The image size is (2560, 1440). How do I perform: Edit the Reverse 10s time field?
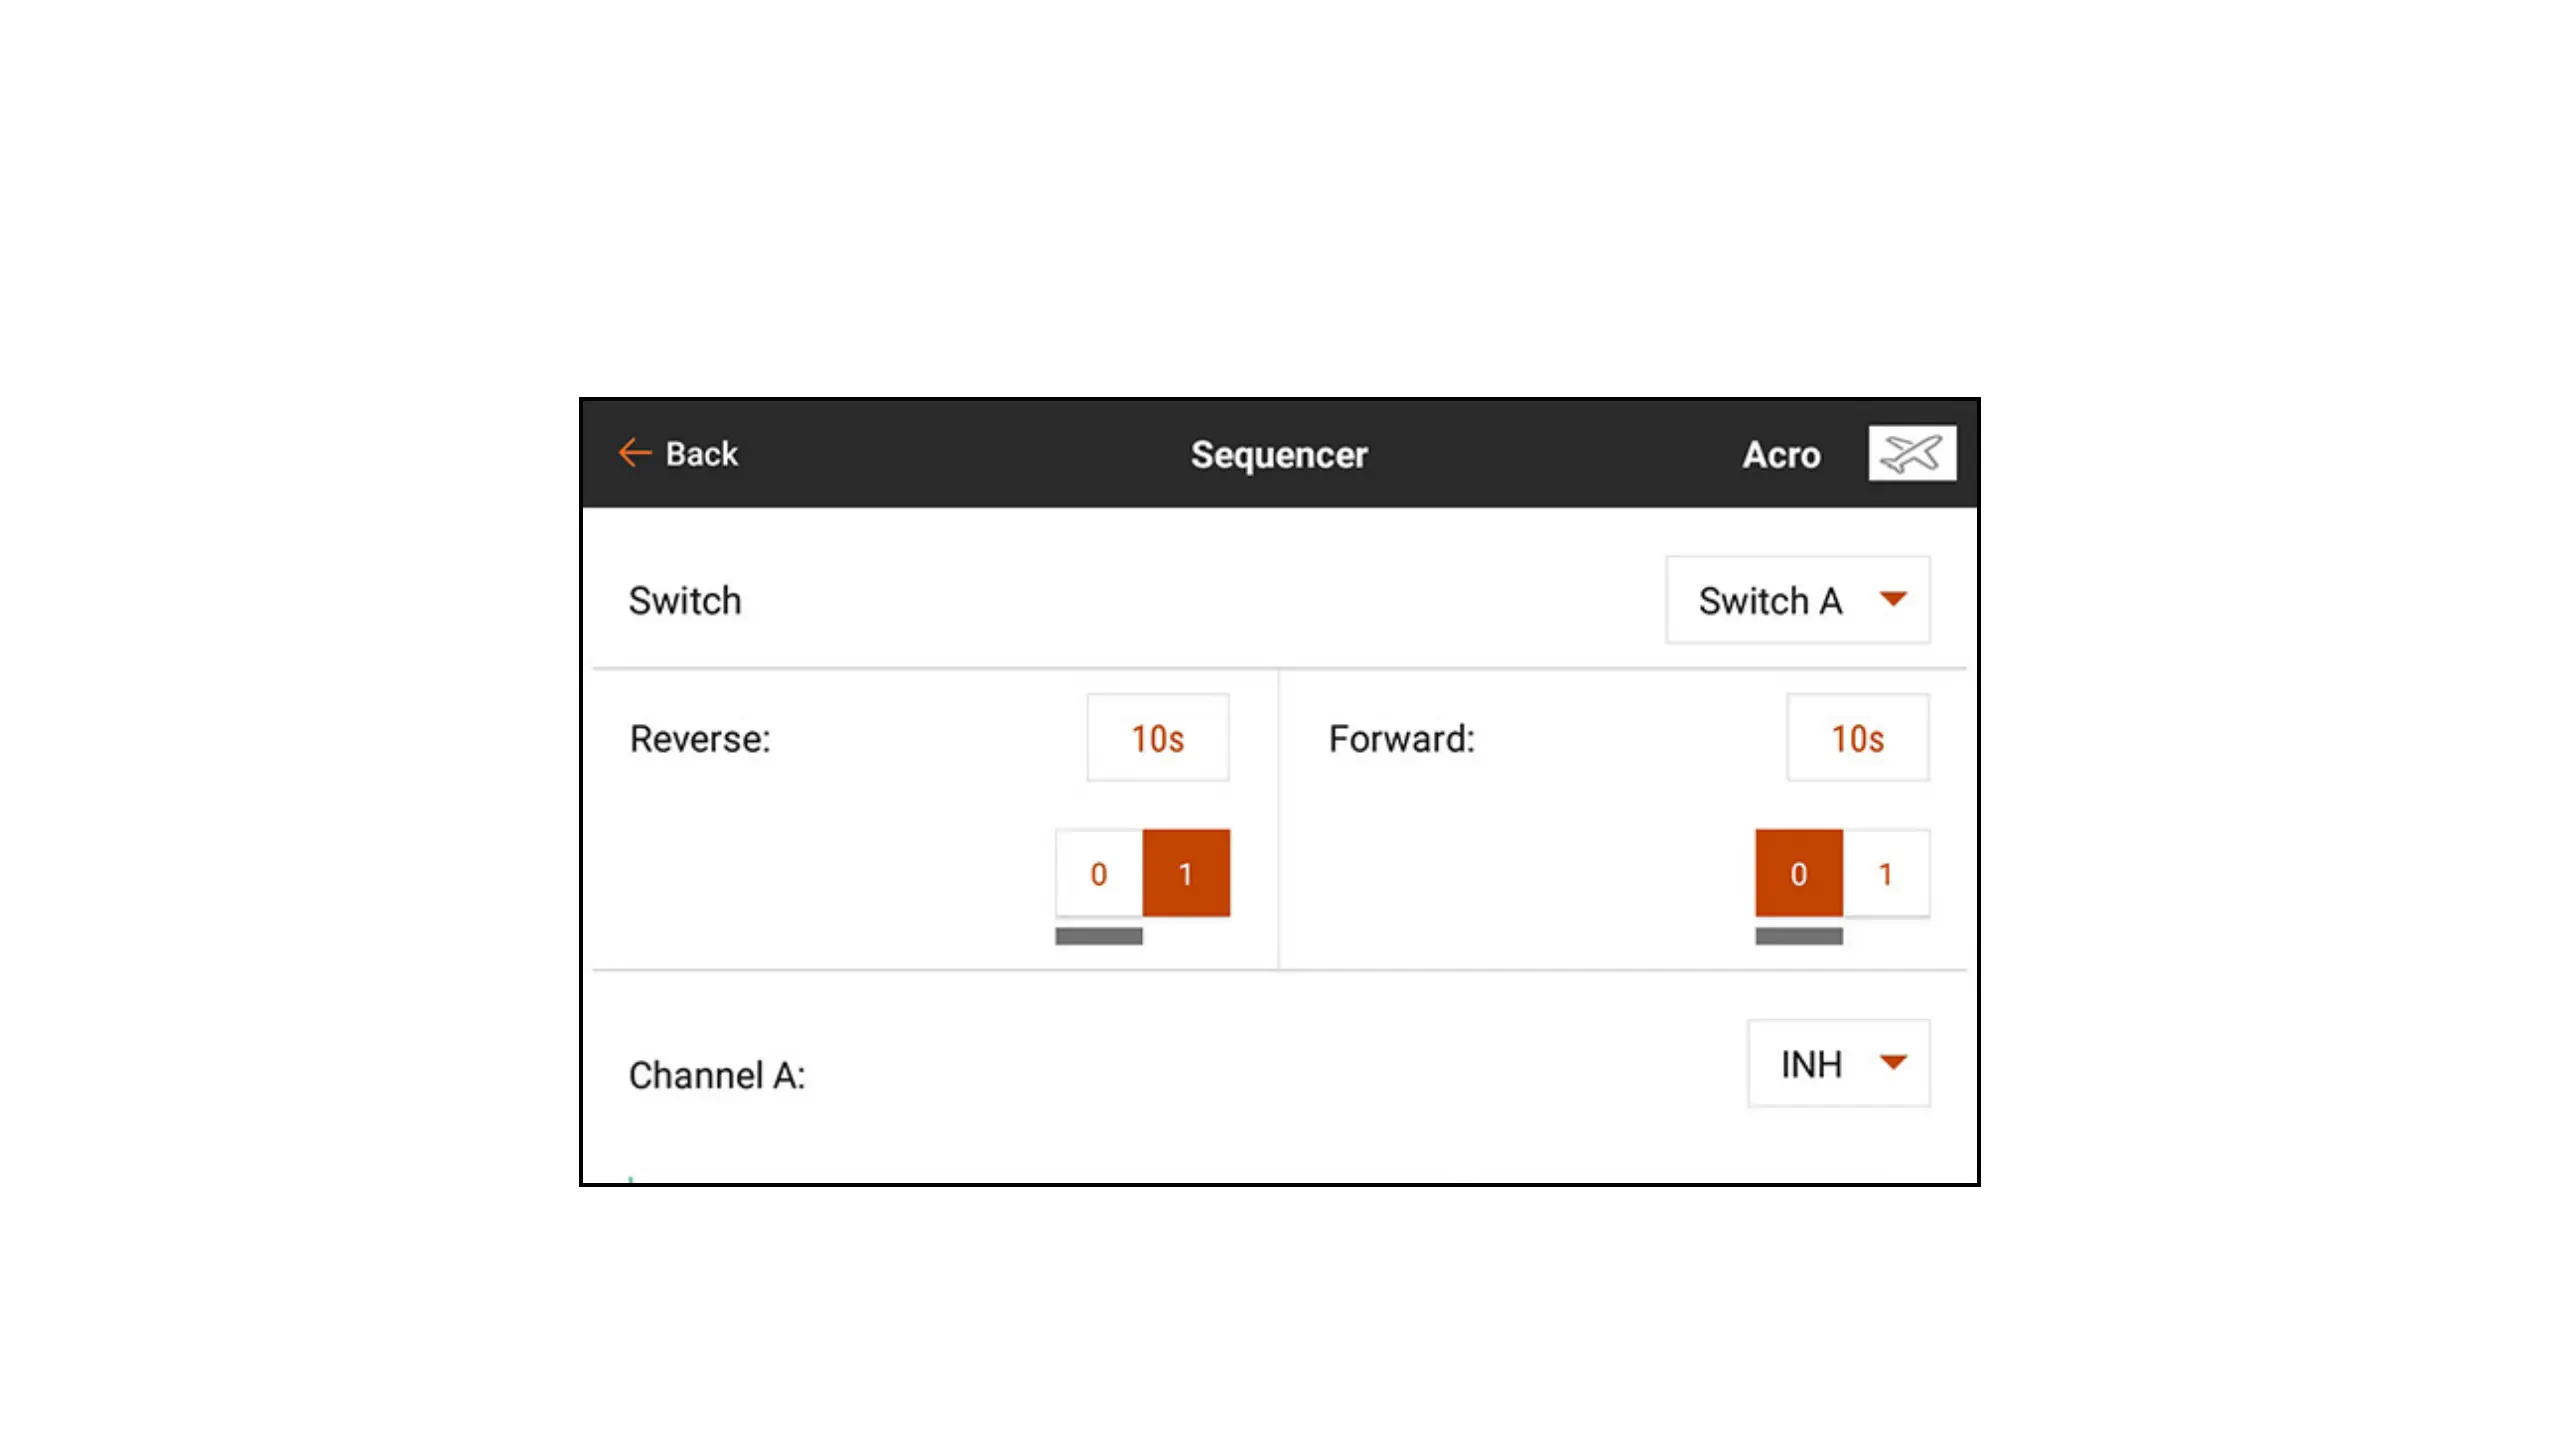click(x=1157, y=738)
